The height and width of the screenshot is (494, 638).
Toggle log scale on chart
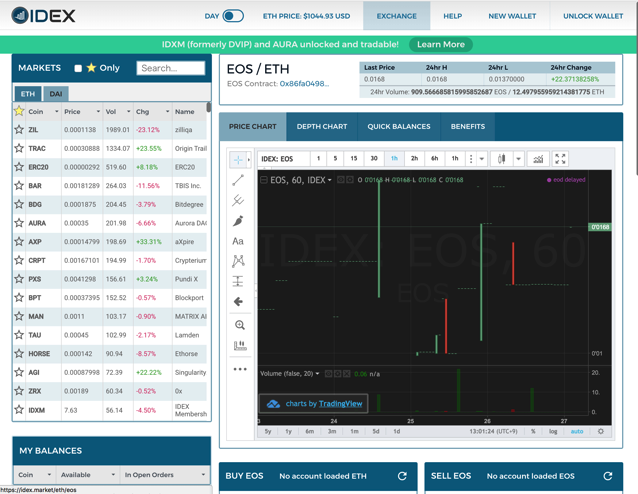[x=553, y=431]
